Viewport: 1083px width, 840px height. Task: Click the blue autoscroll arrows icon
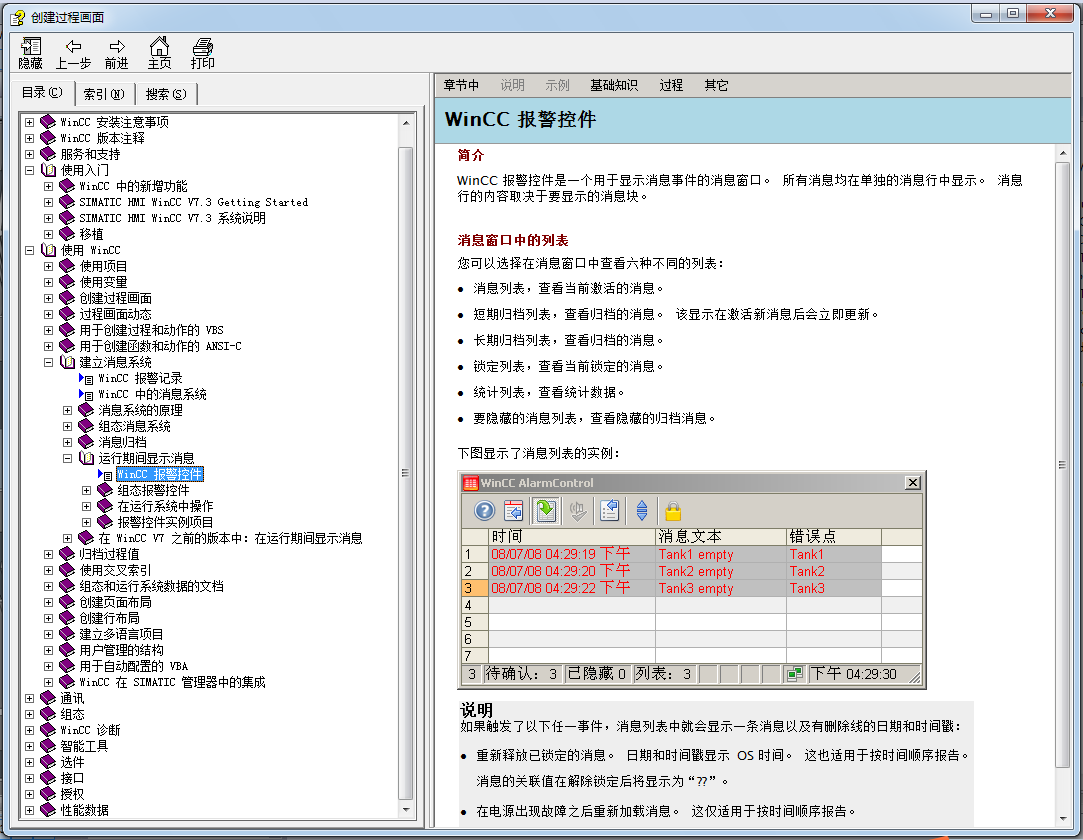point(642,510)
